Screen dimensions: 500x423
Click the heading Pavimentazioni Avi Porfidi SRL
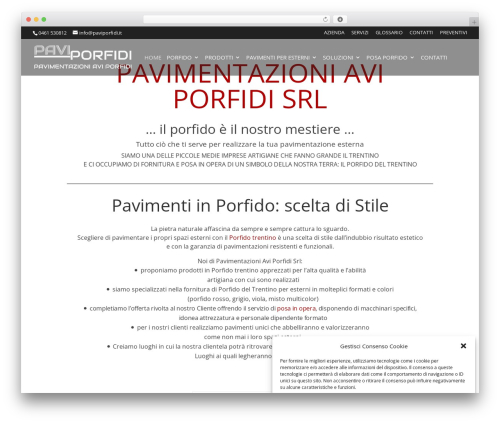pos(250,86)
